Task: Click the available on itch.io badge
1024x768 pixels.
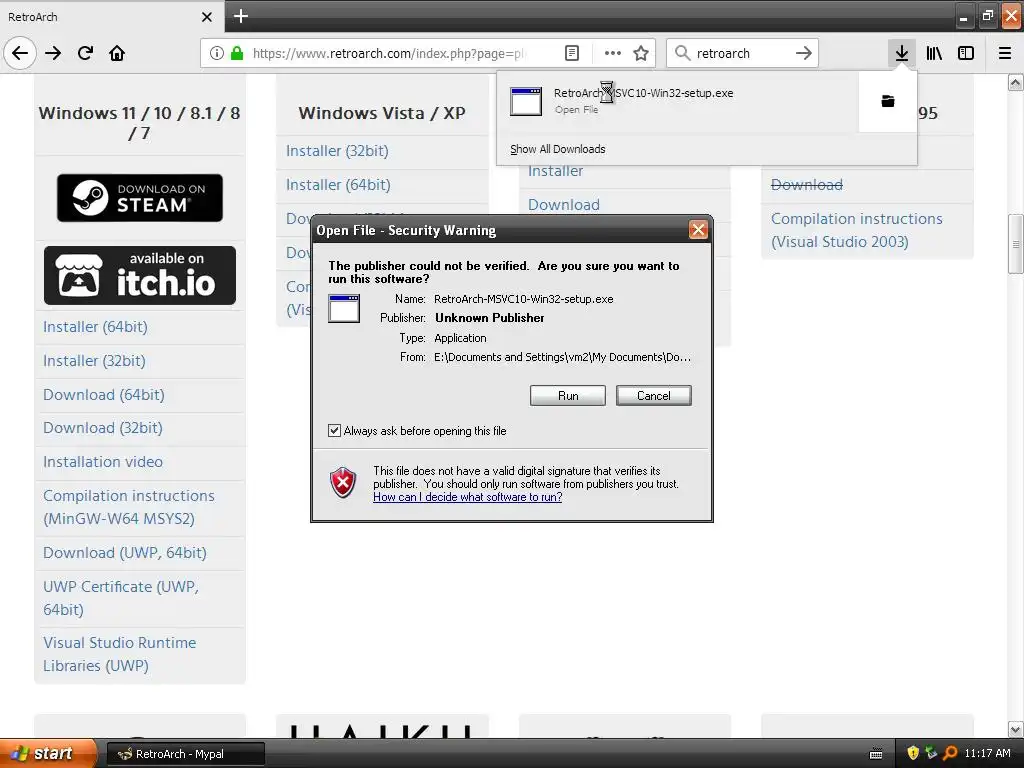Action: tap(140, 275)
